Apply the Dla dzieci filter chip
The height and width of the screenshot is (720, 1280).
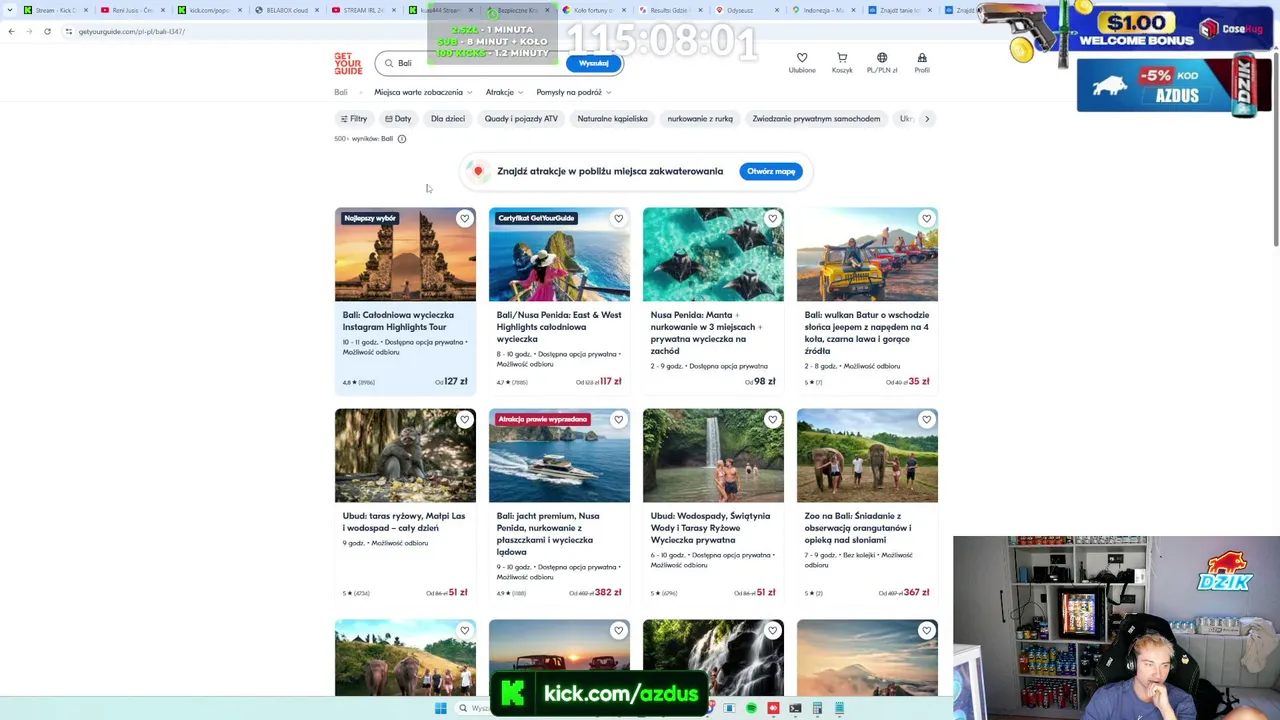[x=448, y=119]
